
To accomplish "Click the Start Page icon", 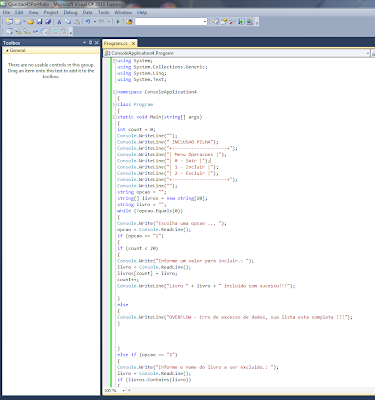I will coord(241,22).
